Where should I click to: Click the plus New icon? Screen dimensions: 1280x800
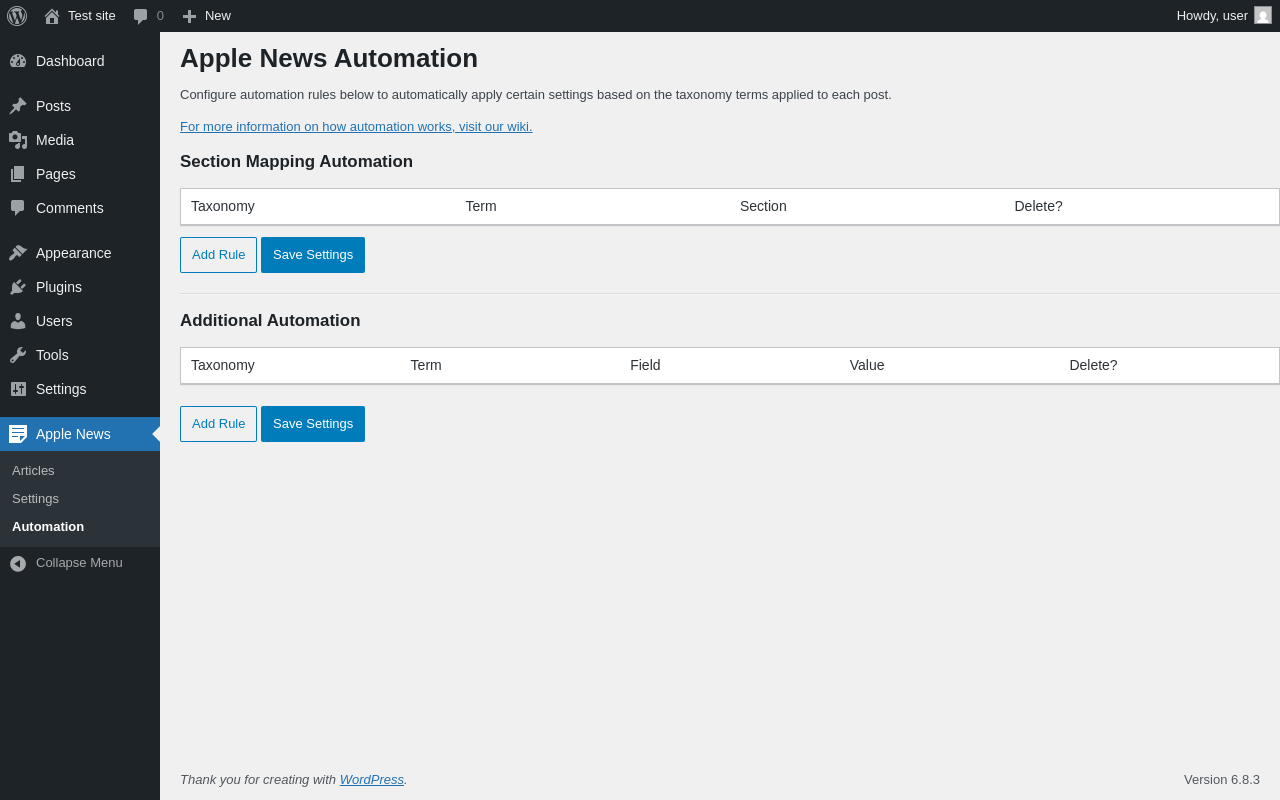pos(189,16)
